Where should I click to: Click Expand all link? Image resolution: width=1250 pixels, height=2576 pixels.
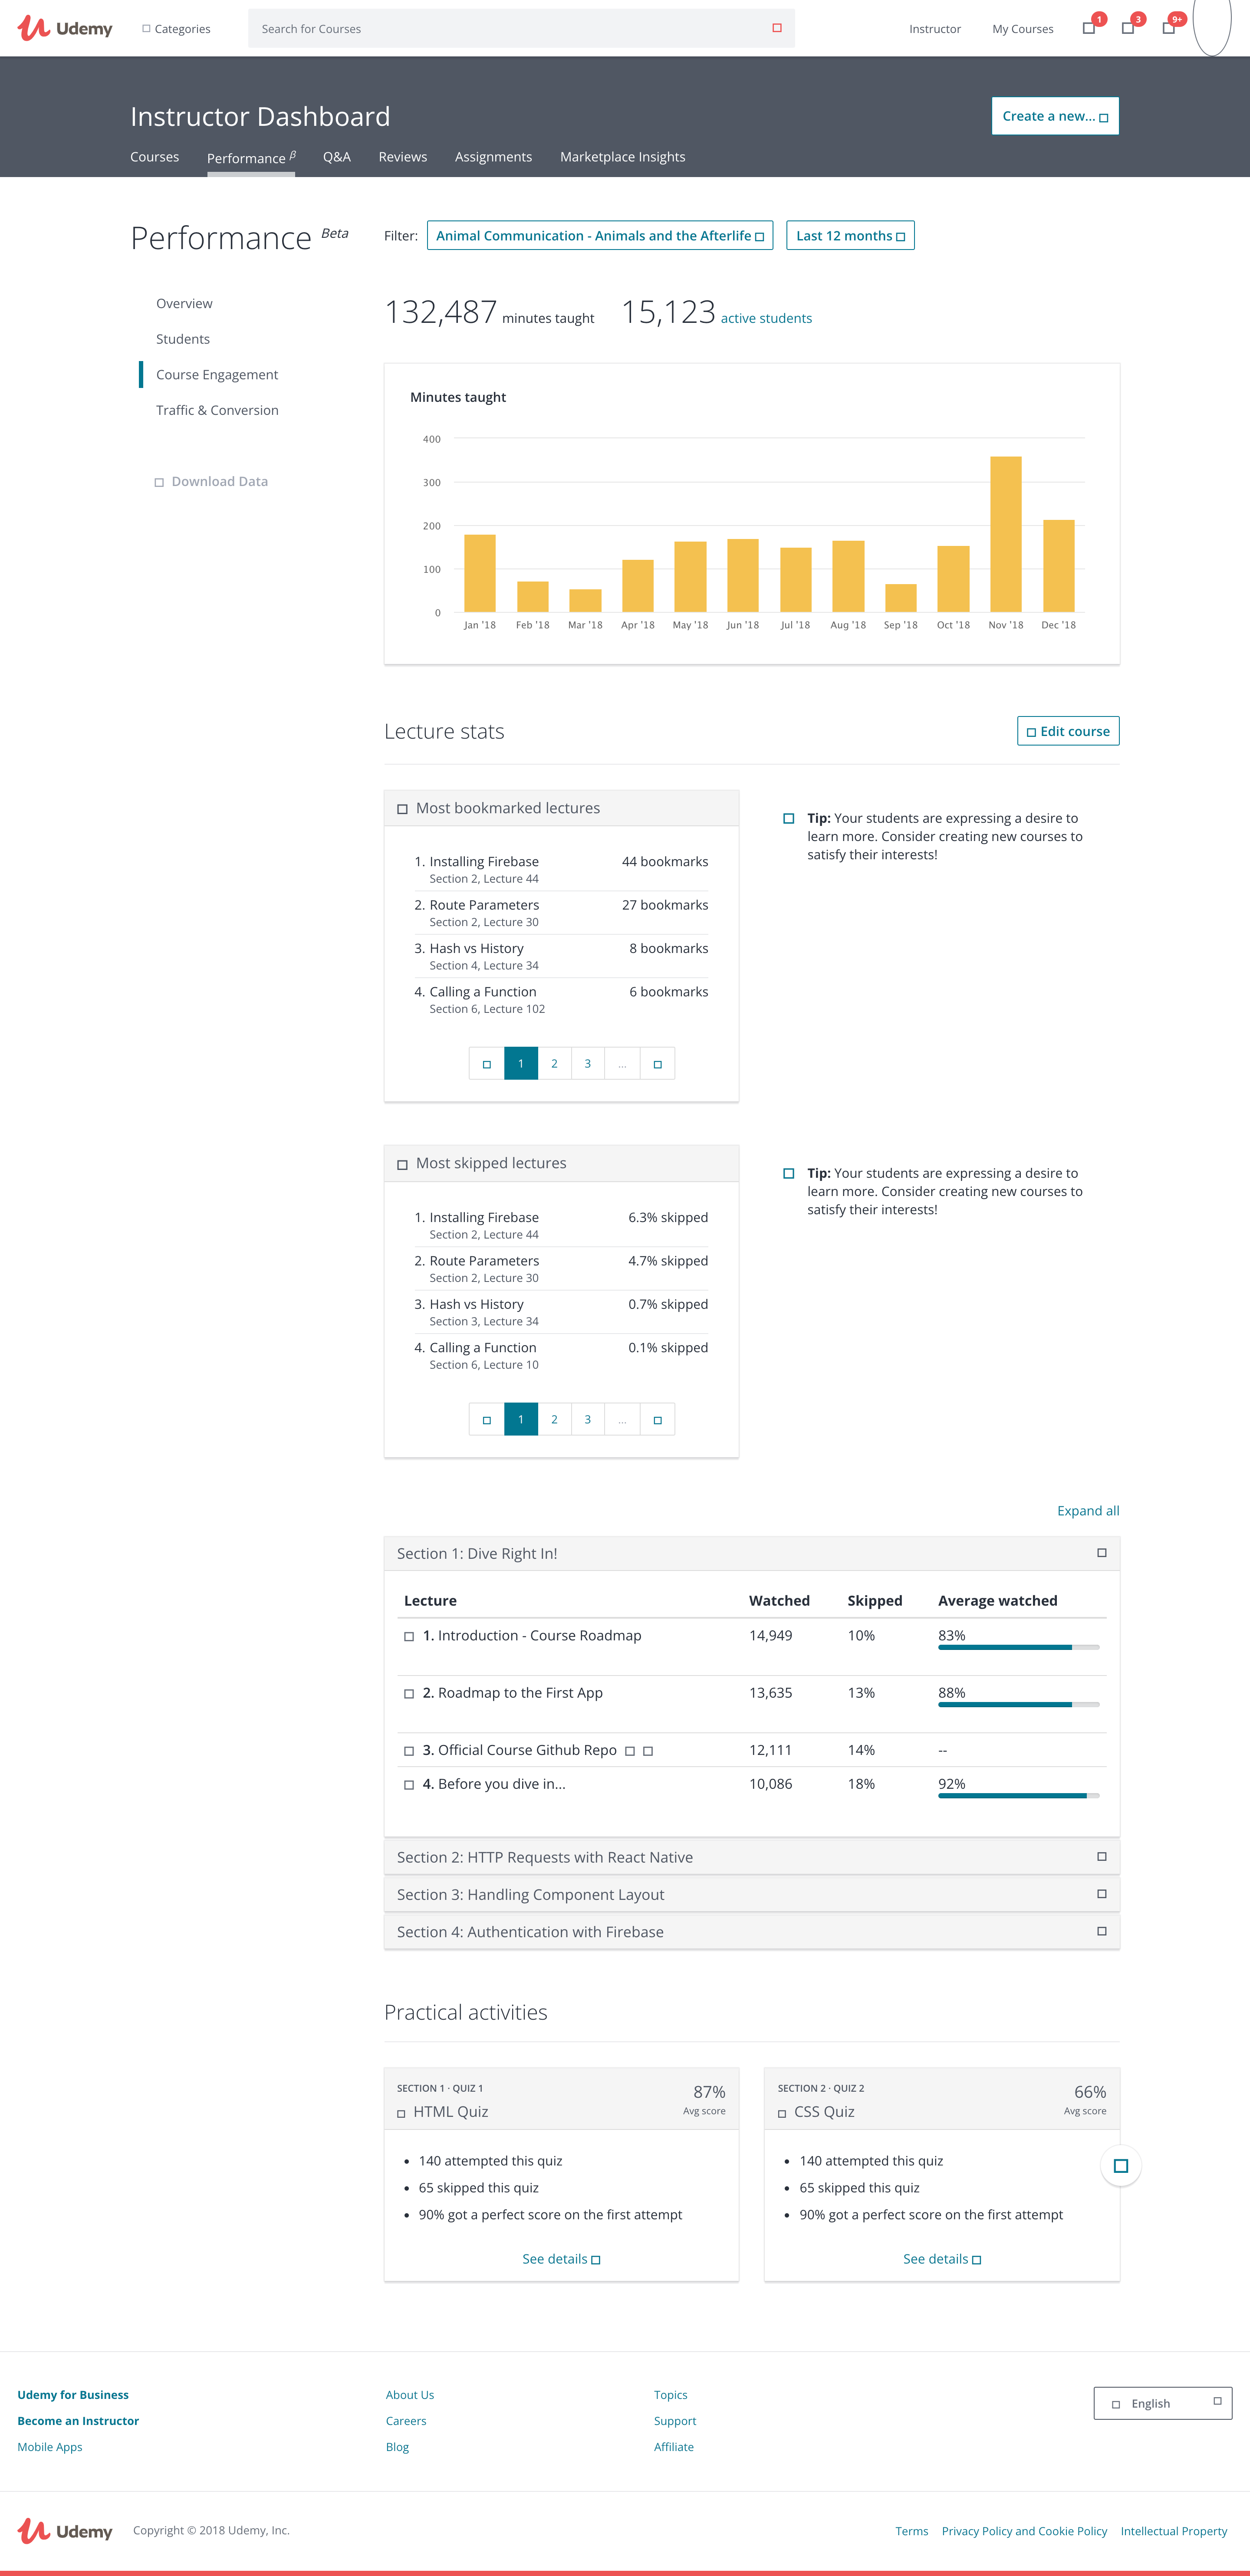pos(1088,1511)
